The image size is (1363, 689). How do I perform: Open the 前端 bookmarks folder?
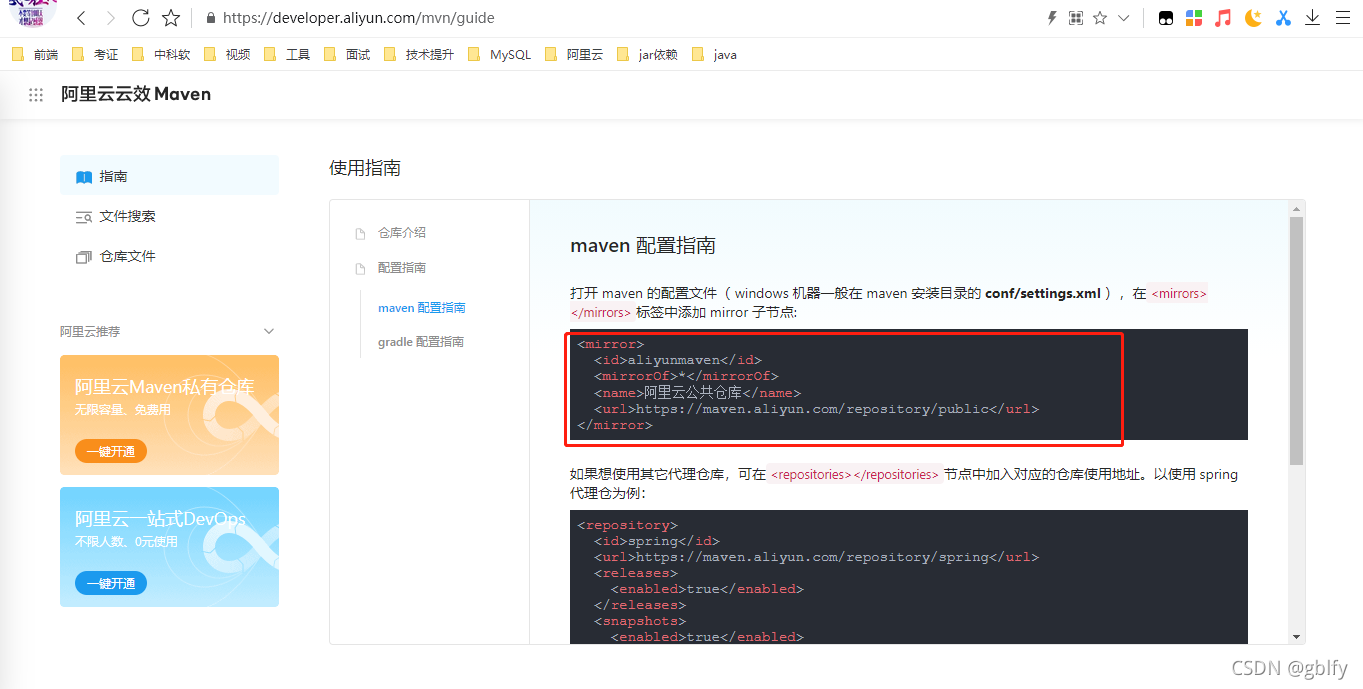click(x=35, y=55)
